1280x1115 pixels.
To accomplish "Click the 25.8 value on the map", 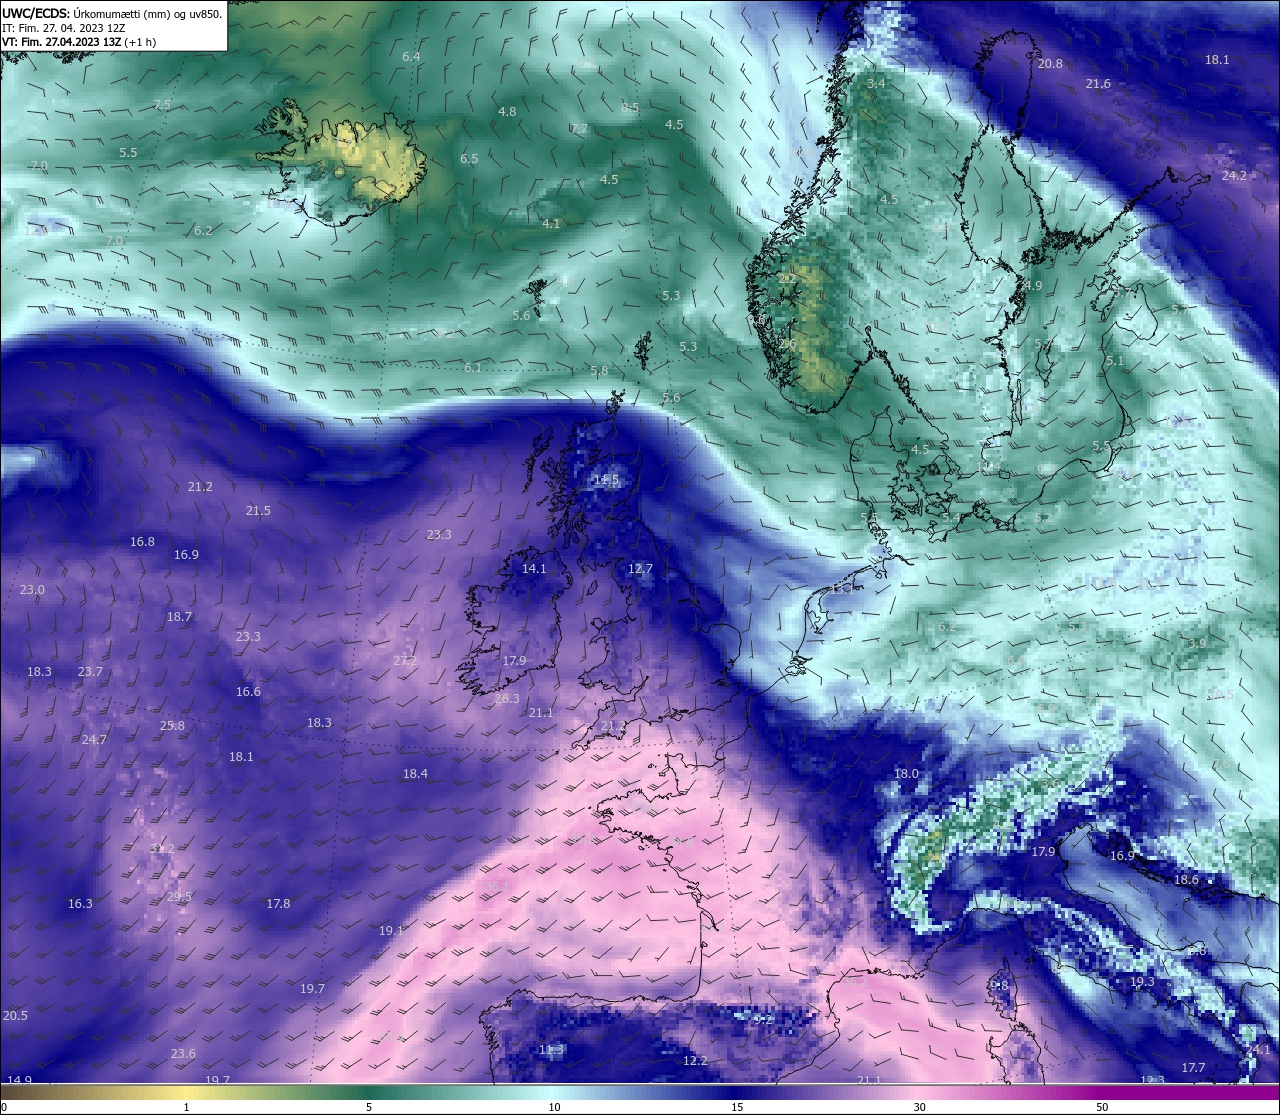I will coord(172,726).
